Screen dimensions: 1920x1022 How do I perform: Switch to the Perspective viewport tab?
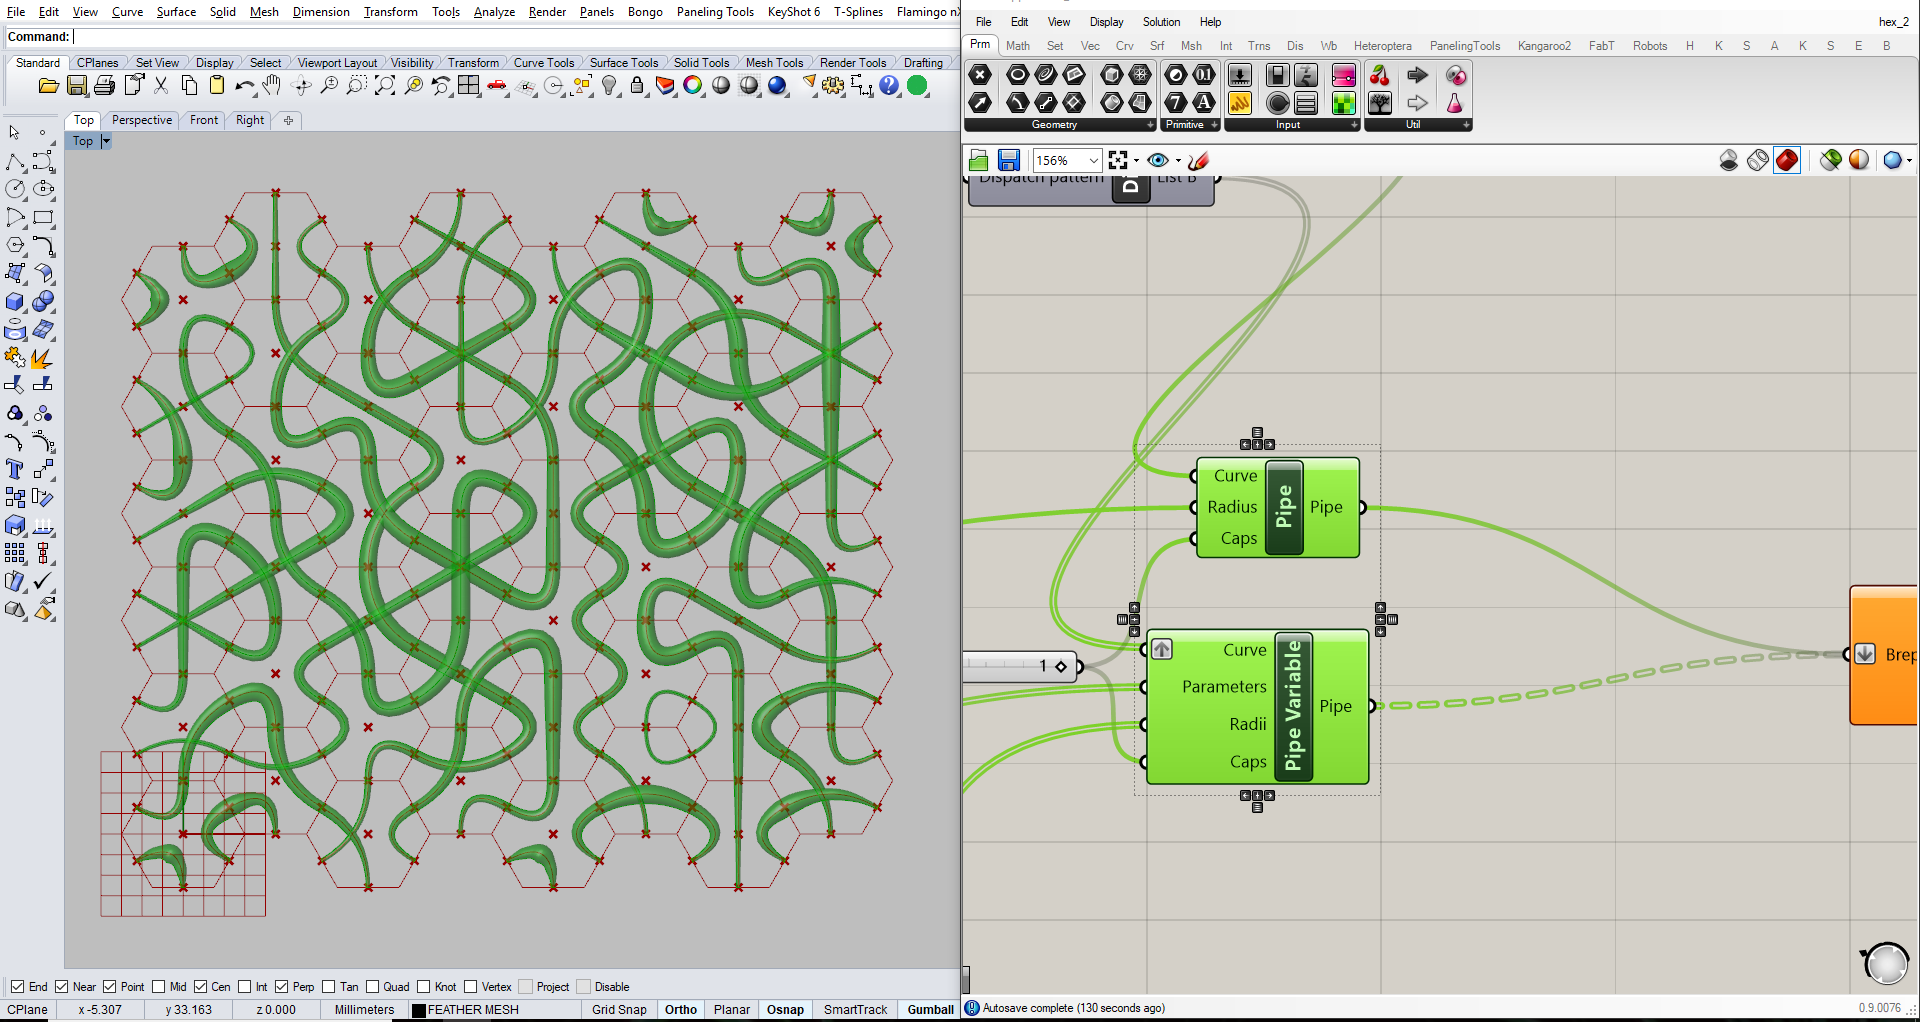point(142,120)
